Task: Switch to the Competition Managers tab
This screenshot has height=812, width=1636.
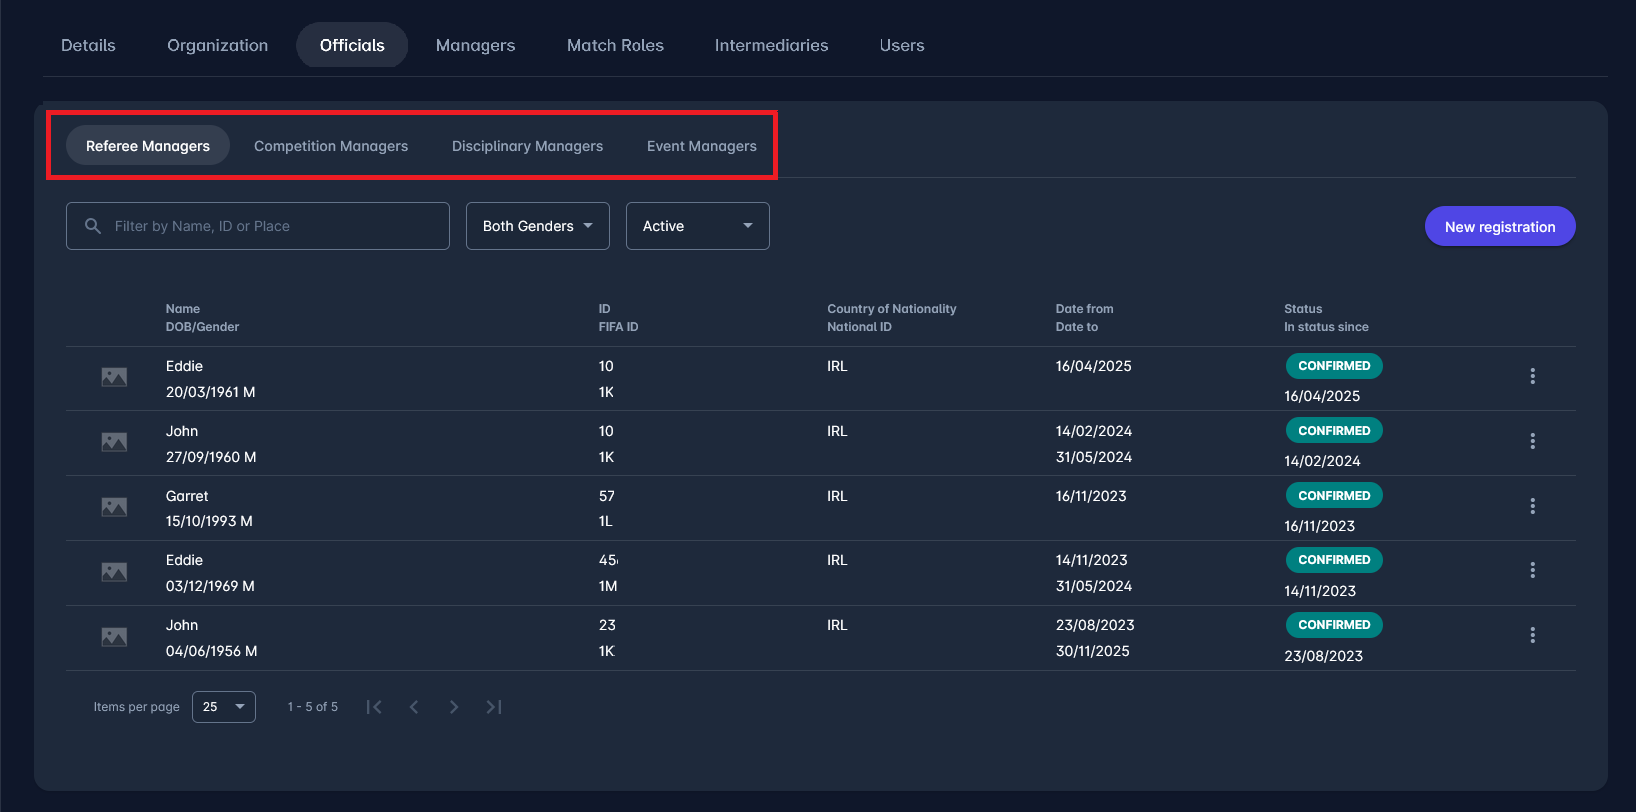Action: (x=331, y=146)
